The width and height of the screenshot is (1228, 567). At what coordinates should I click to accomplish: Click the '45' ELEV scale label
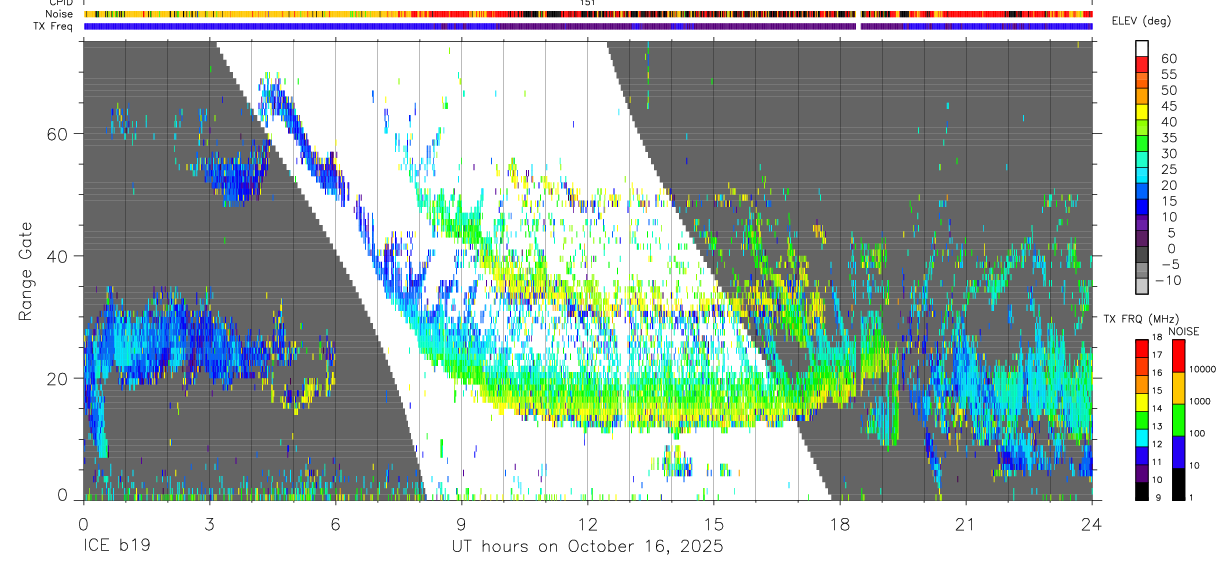coord(1168,105)
